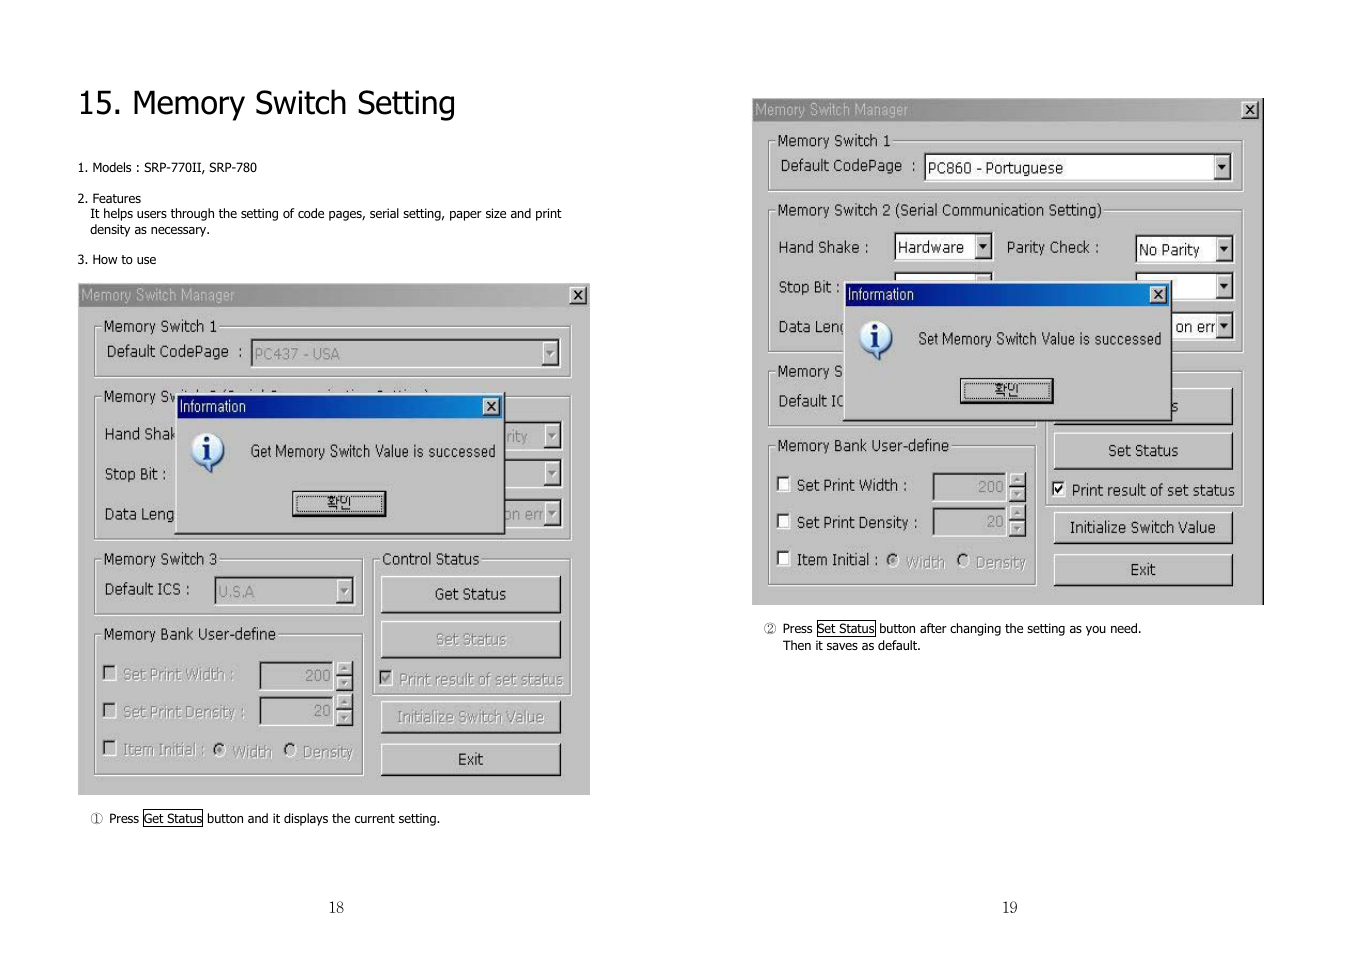Open the Hardware hand shake dropdown
Screen dimensions: 1350x954
tap(983, 247)
